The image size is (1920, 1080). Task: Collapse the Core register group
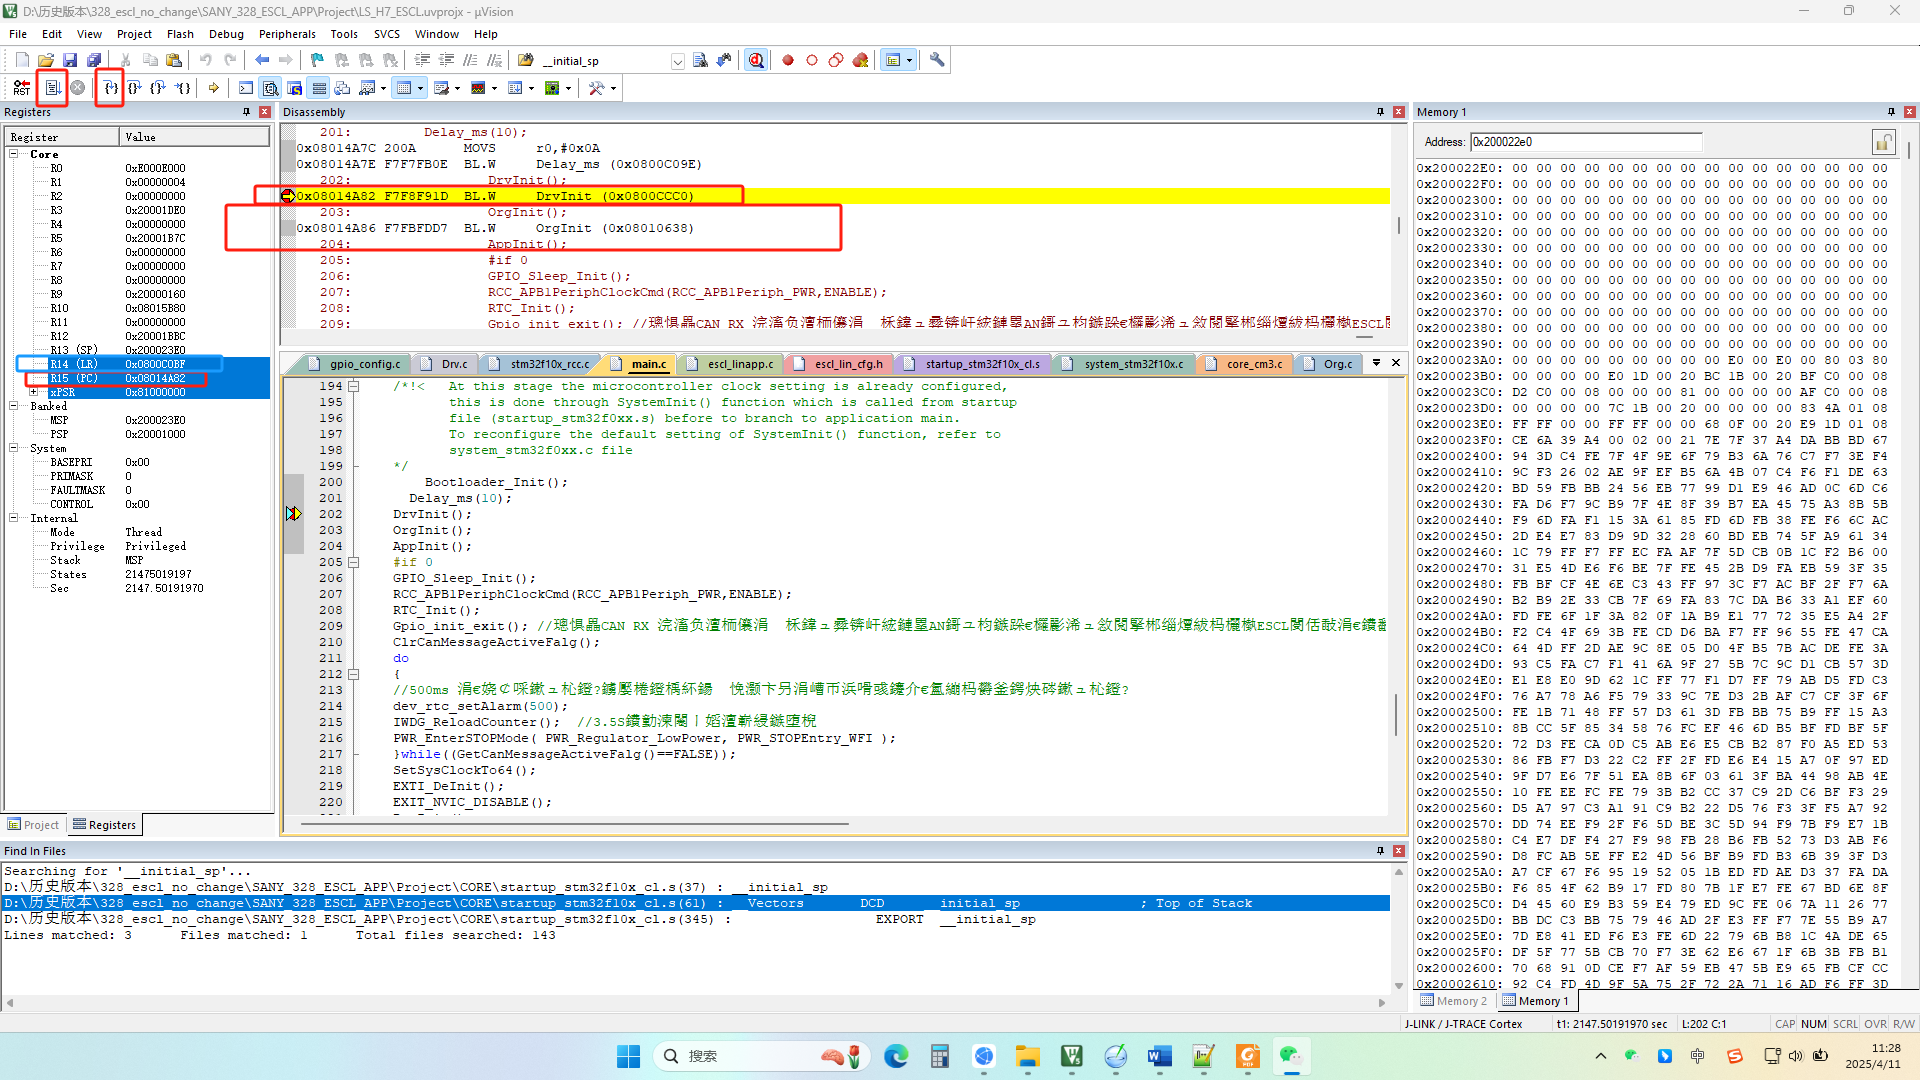[14, 154]
